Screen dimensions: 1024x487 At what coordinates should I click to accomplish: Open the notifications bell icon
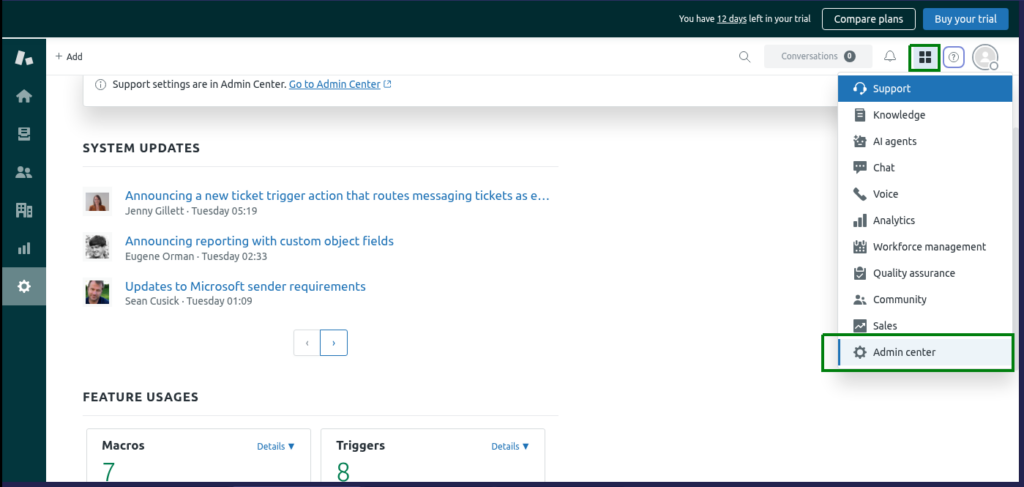(889, 57)
